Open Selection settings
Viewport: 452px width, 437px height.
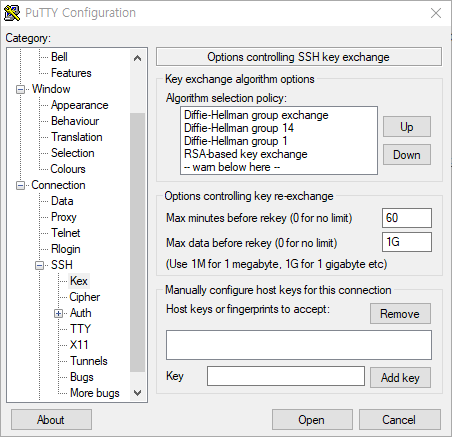coord(73,153)
